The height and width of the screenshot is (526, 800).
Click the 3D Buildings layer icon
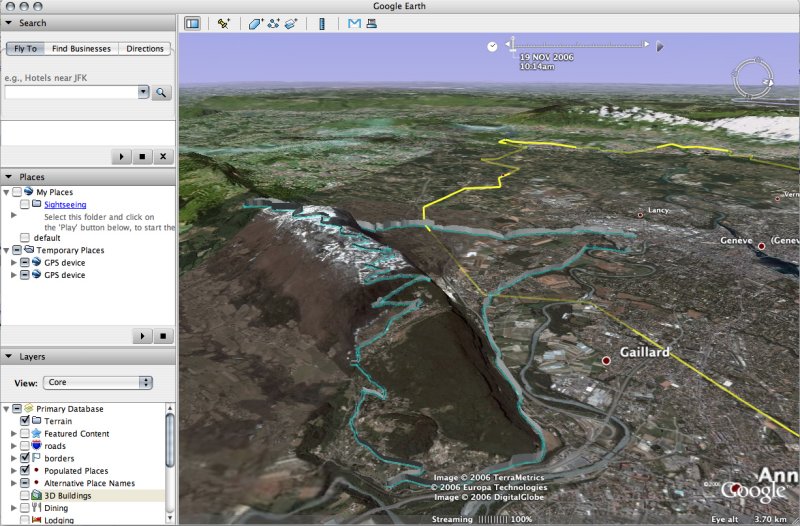coord(36,495)
